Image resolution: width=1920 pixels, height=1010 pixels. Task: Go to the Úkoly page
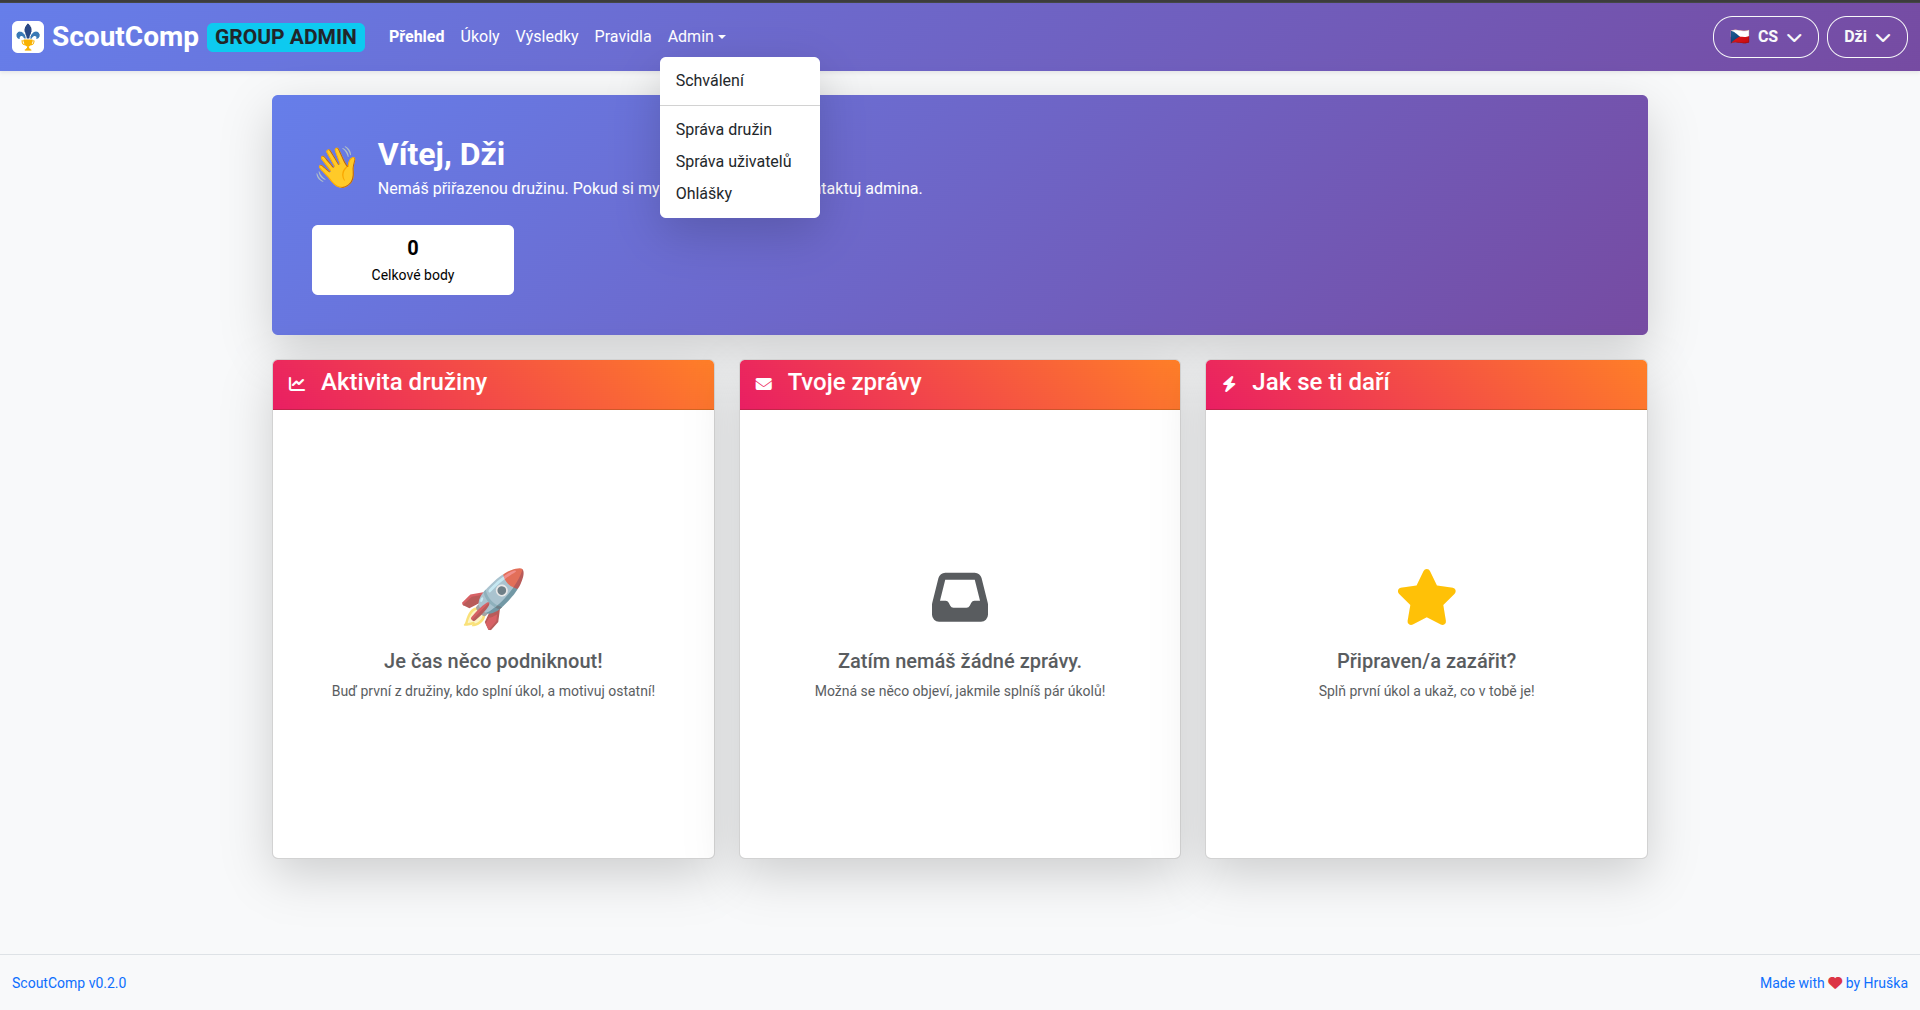point(479,37)
